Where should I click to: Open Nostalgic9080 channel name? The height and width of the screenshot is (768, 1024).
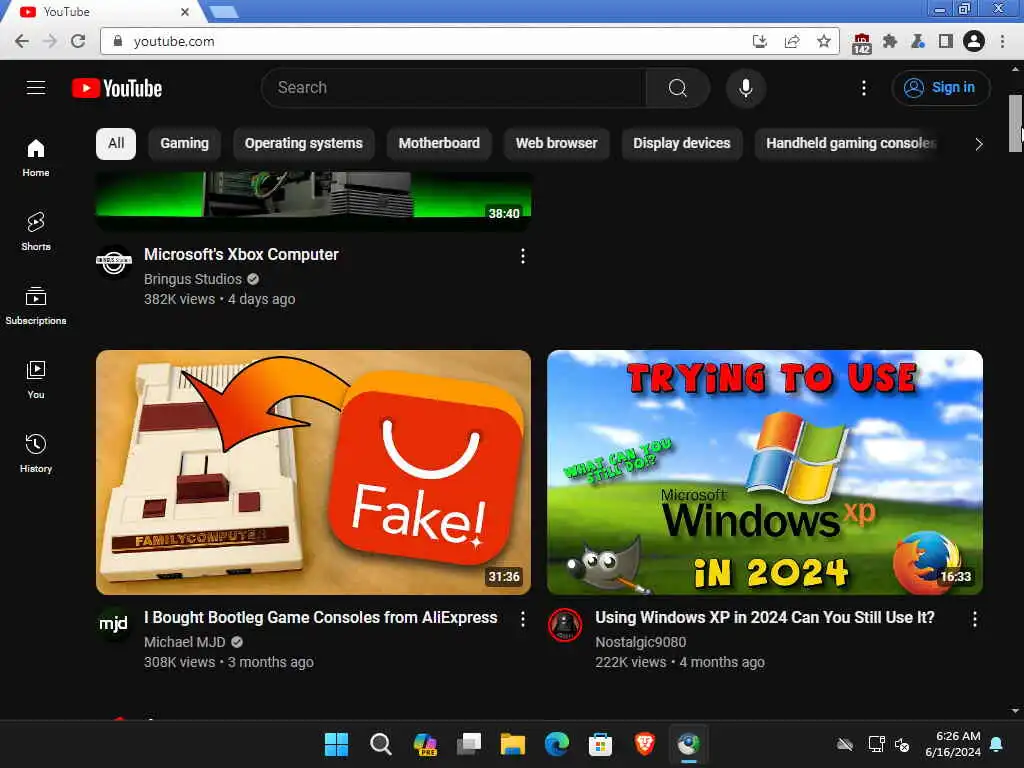pos(641,642)
